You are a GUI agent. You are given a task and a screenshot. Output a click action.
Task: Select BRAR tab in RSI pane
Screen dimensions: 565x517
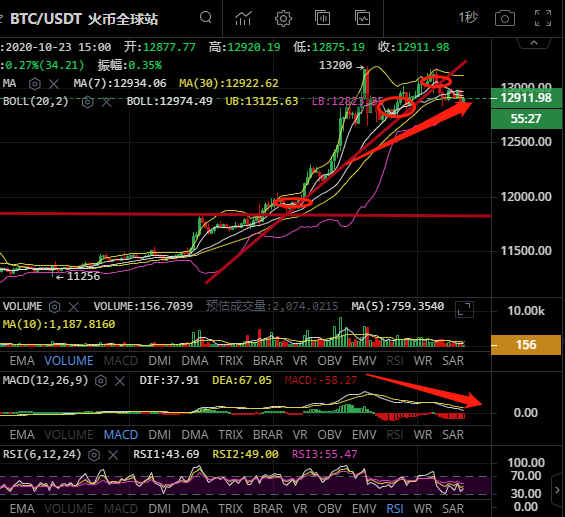tap(268, 509)
